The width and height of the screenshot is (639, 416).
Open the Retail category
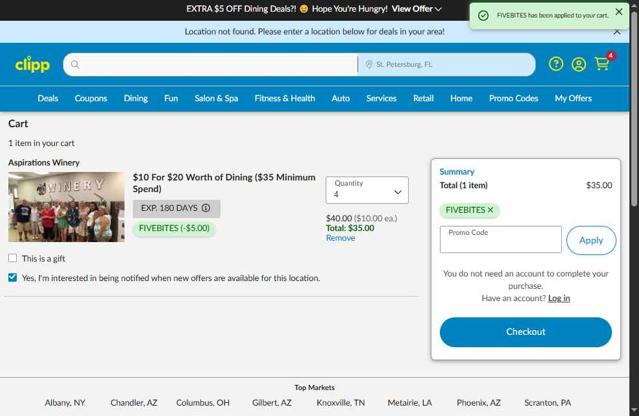(x=423, y=98)
